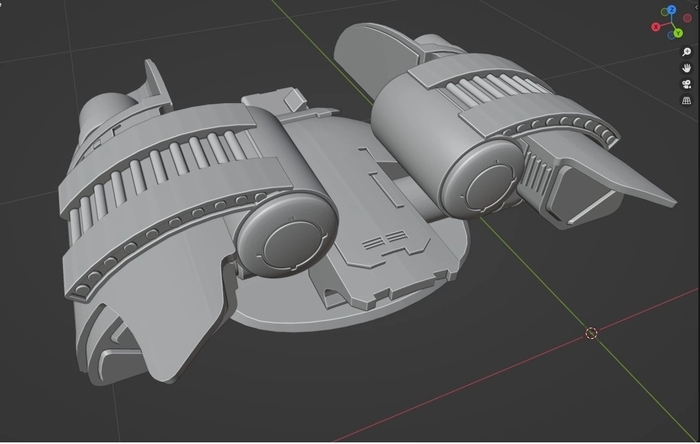Toggle camera view with the camera icon
700x444 pixels.
point(688,84)
